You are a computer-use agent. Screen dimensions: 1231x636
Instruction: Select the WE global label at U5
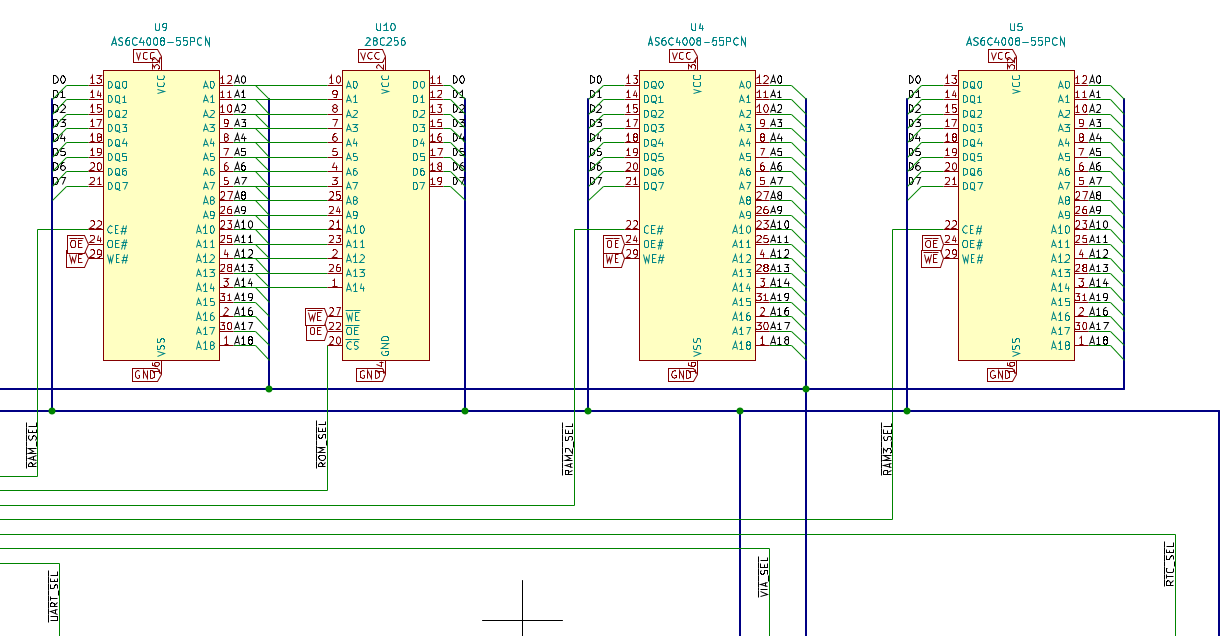tap(931, 259)
